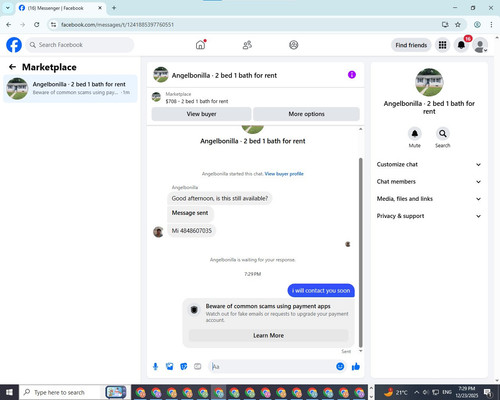The image size is (500, 400).
Task: Click the 'Mi 4848607035' message bubble
Action: pyautogui.click(x=192, y=231)
